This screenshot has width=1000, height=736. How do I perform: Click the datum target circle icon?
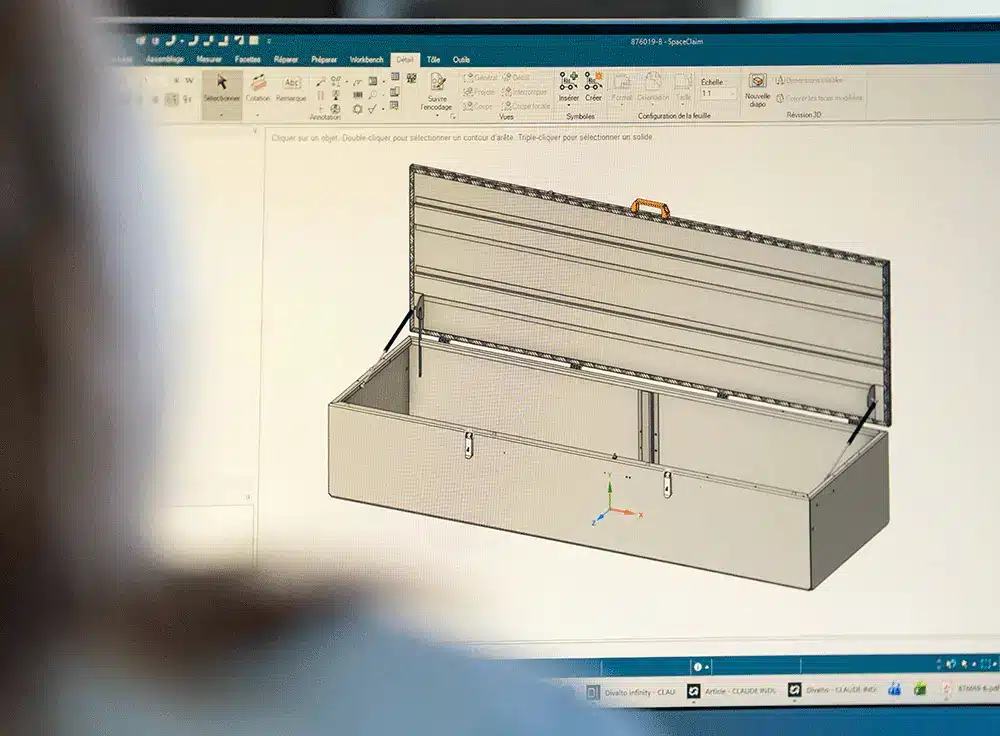335,109
